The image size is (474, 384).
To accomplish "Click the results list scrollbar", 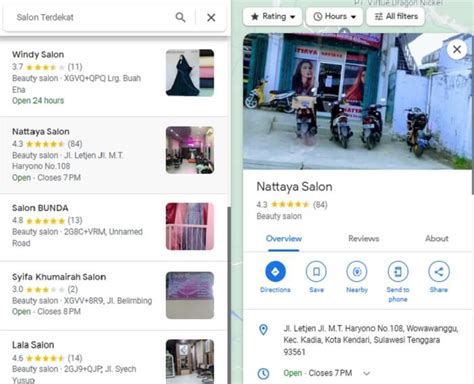I will click(229, 295).
